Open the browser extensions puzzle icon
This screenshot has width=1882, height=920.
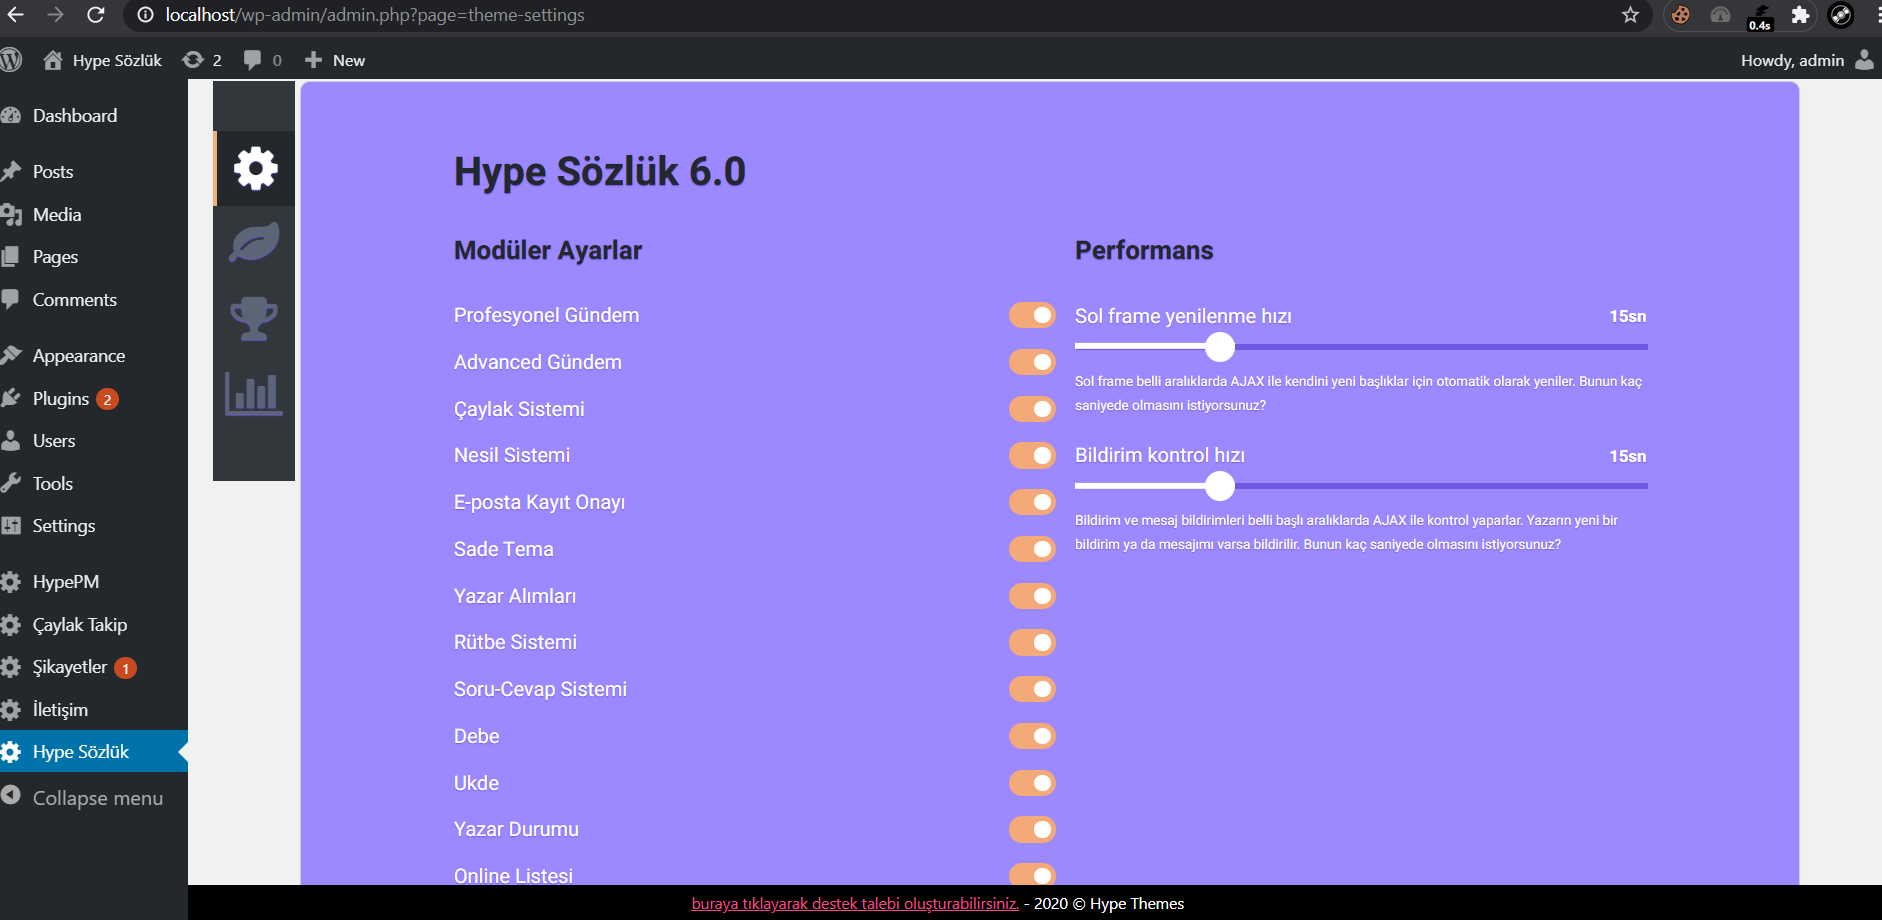(1800, 15)
